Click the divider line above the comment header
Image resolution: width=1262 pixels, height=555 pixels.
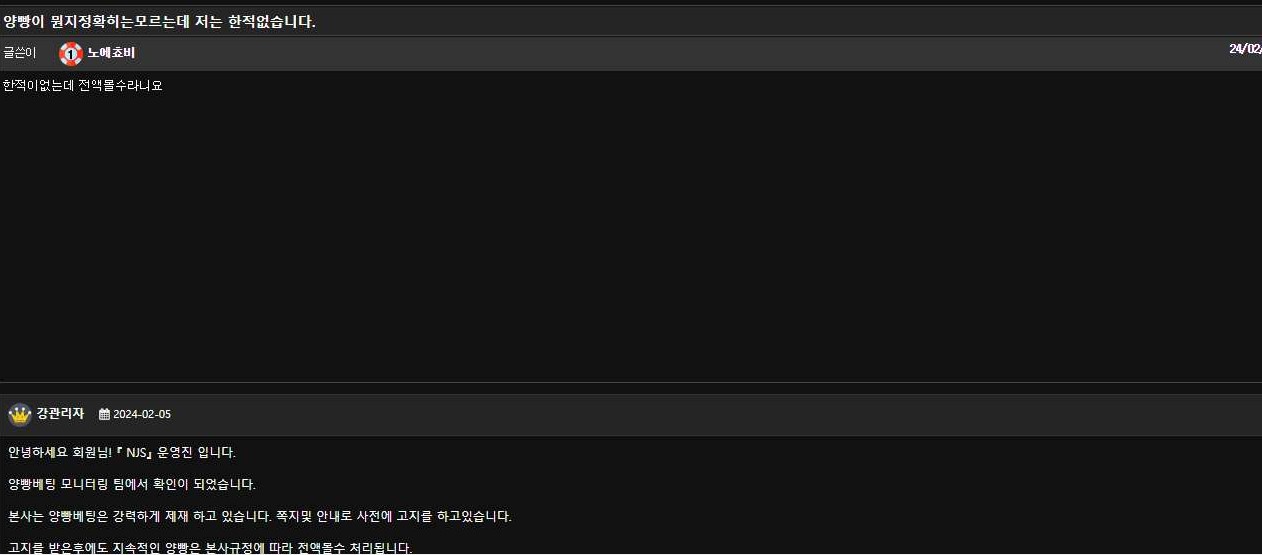click(631, 382)
